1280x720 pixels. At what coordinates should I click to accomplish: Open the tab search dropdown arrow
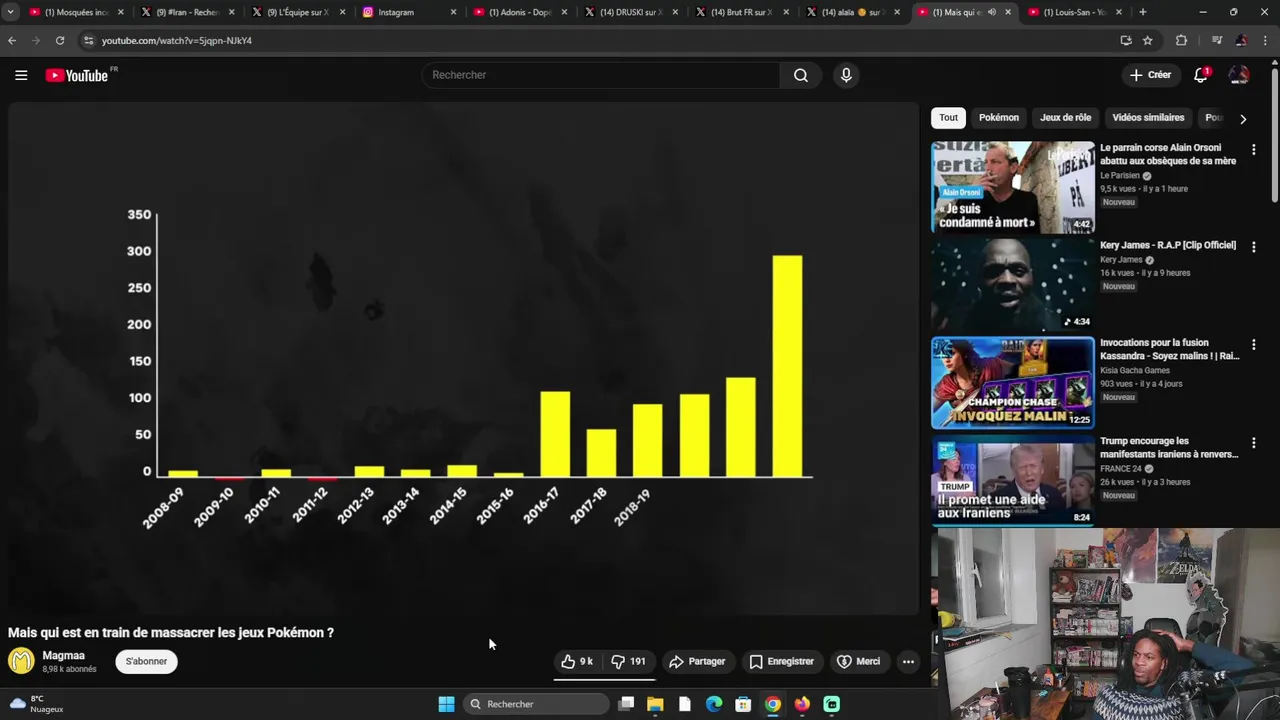10,12
